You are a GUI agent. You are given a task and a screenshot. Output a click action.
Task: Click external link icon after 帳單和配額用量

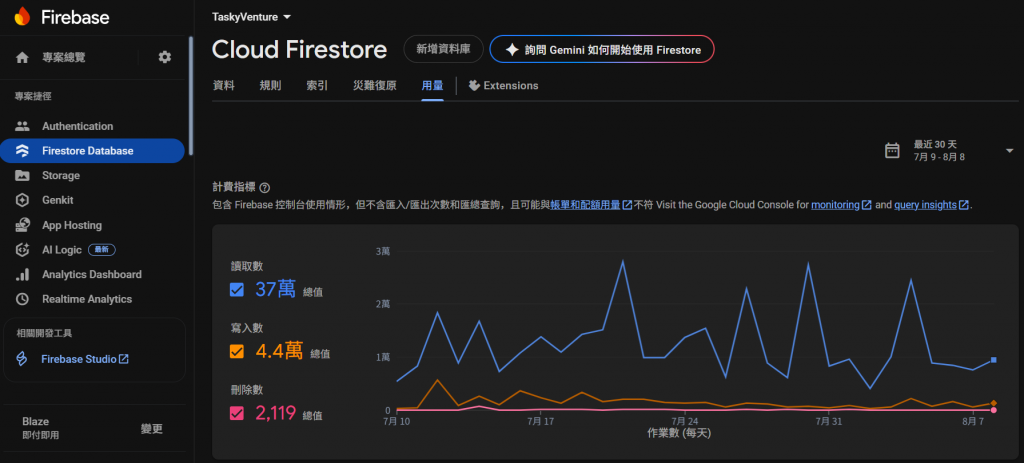[x=627, y=205]
